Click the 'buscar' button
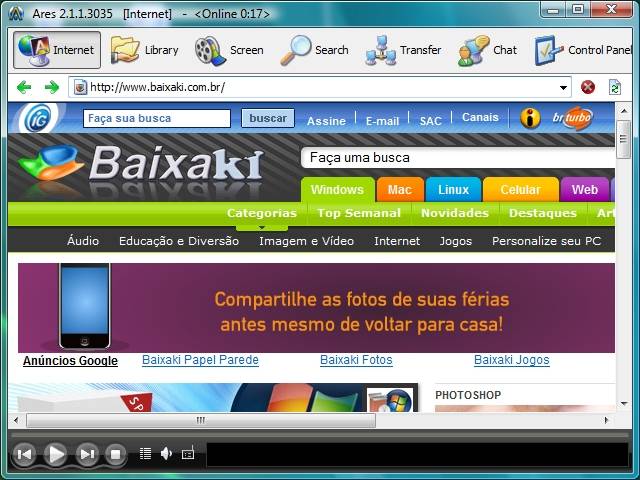 [x=268, y=118]
